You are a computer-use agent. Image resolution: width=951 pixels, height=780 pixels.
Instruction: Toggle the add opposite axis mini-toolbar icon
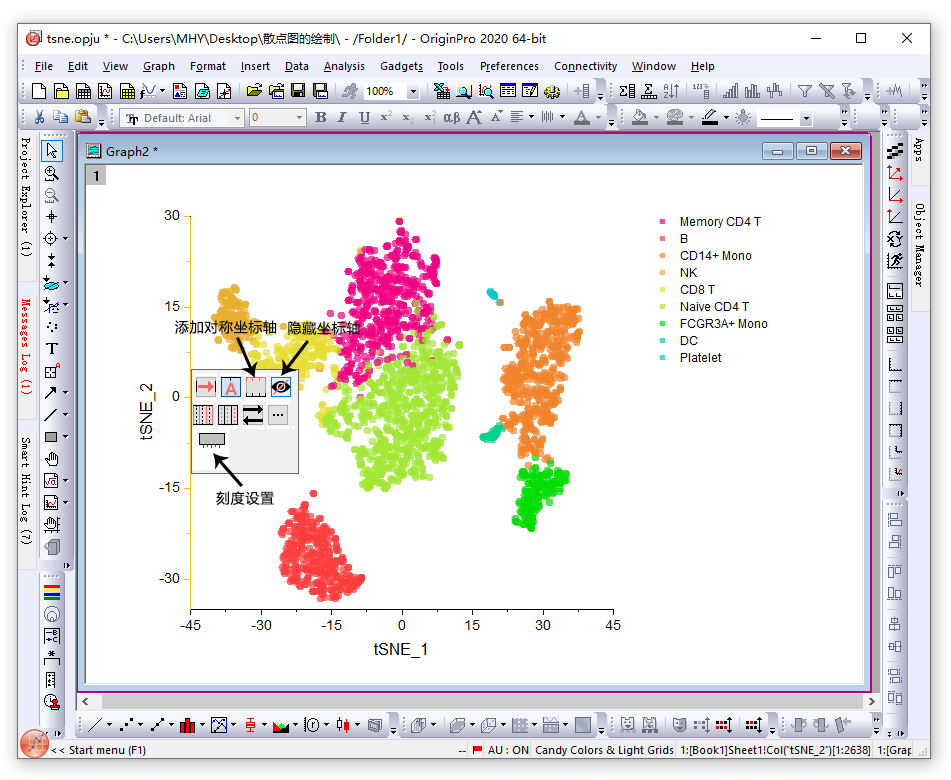click(x=255, y=386)
